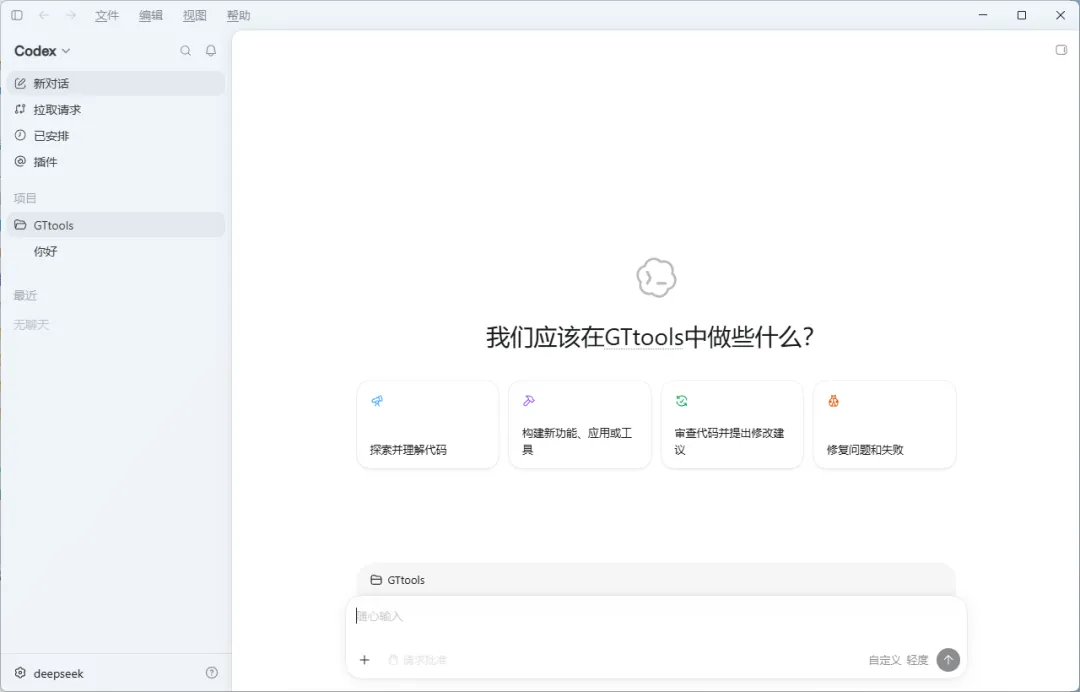Open the 已安排 section

(x=116, y=136)
